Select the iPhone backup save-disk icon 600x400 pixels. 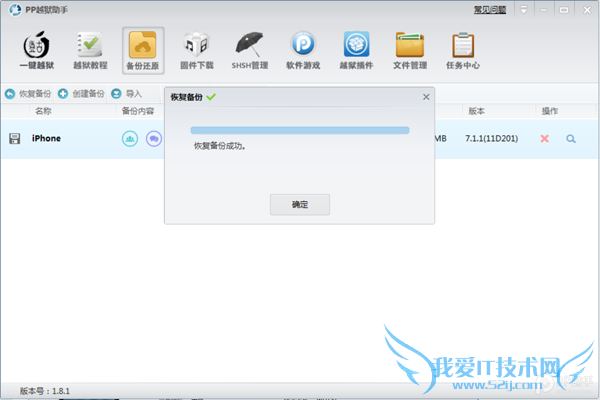[x=15, y=139]
